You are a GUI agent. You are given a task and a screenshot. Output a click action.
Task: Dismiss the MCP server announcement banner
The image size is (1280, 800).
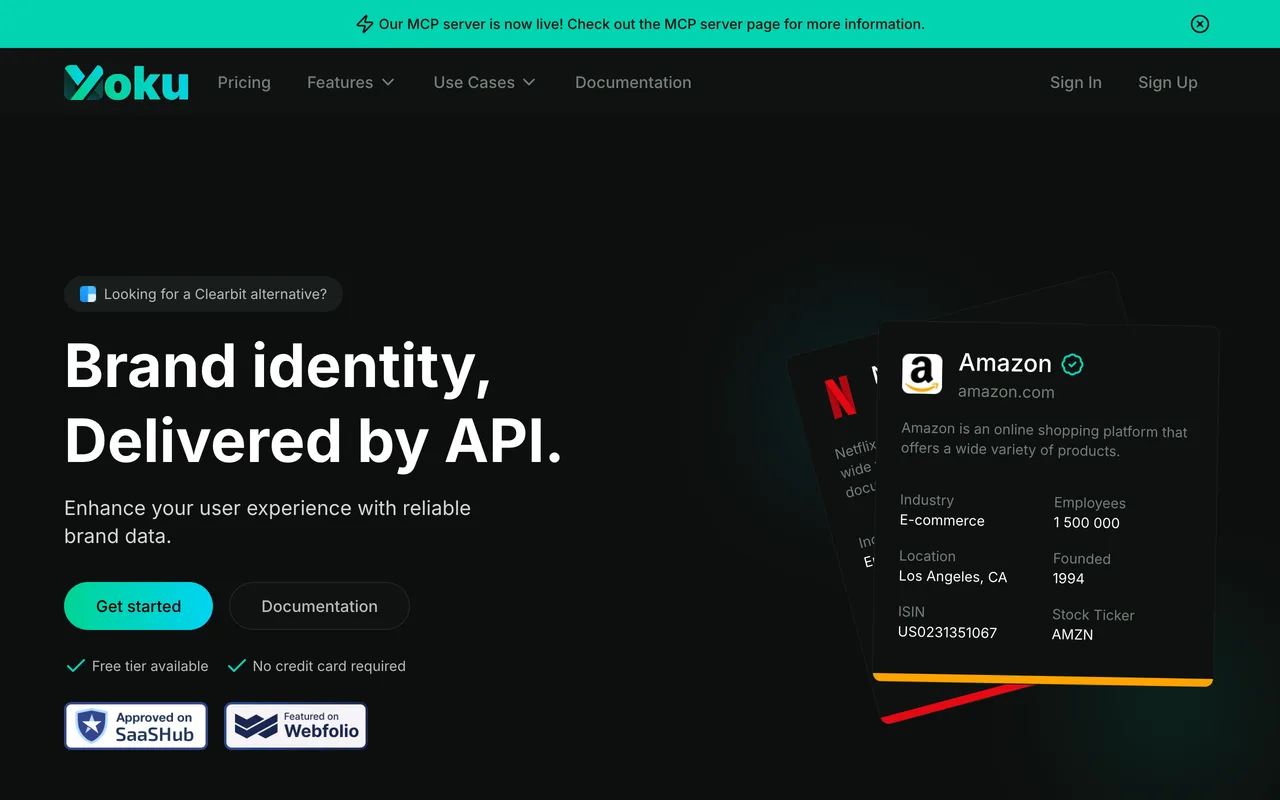1200,24
